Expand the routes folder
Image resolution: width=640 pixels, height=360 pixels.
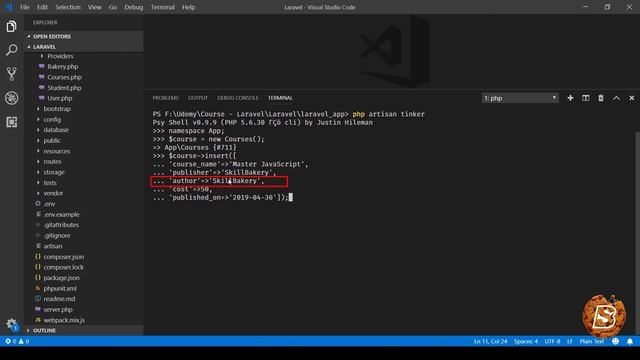pos(52,162)
